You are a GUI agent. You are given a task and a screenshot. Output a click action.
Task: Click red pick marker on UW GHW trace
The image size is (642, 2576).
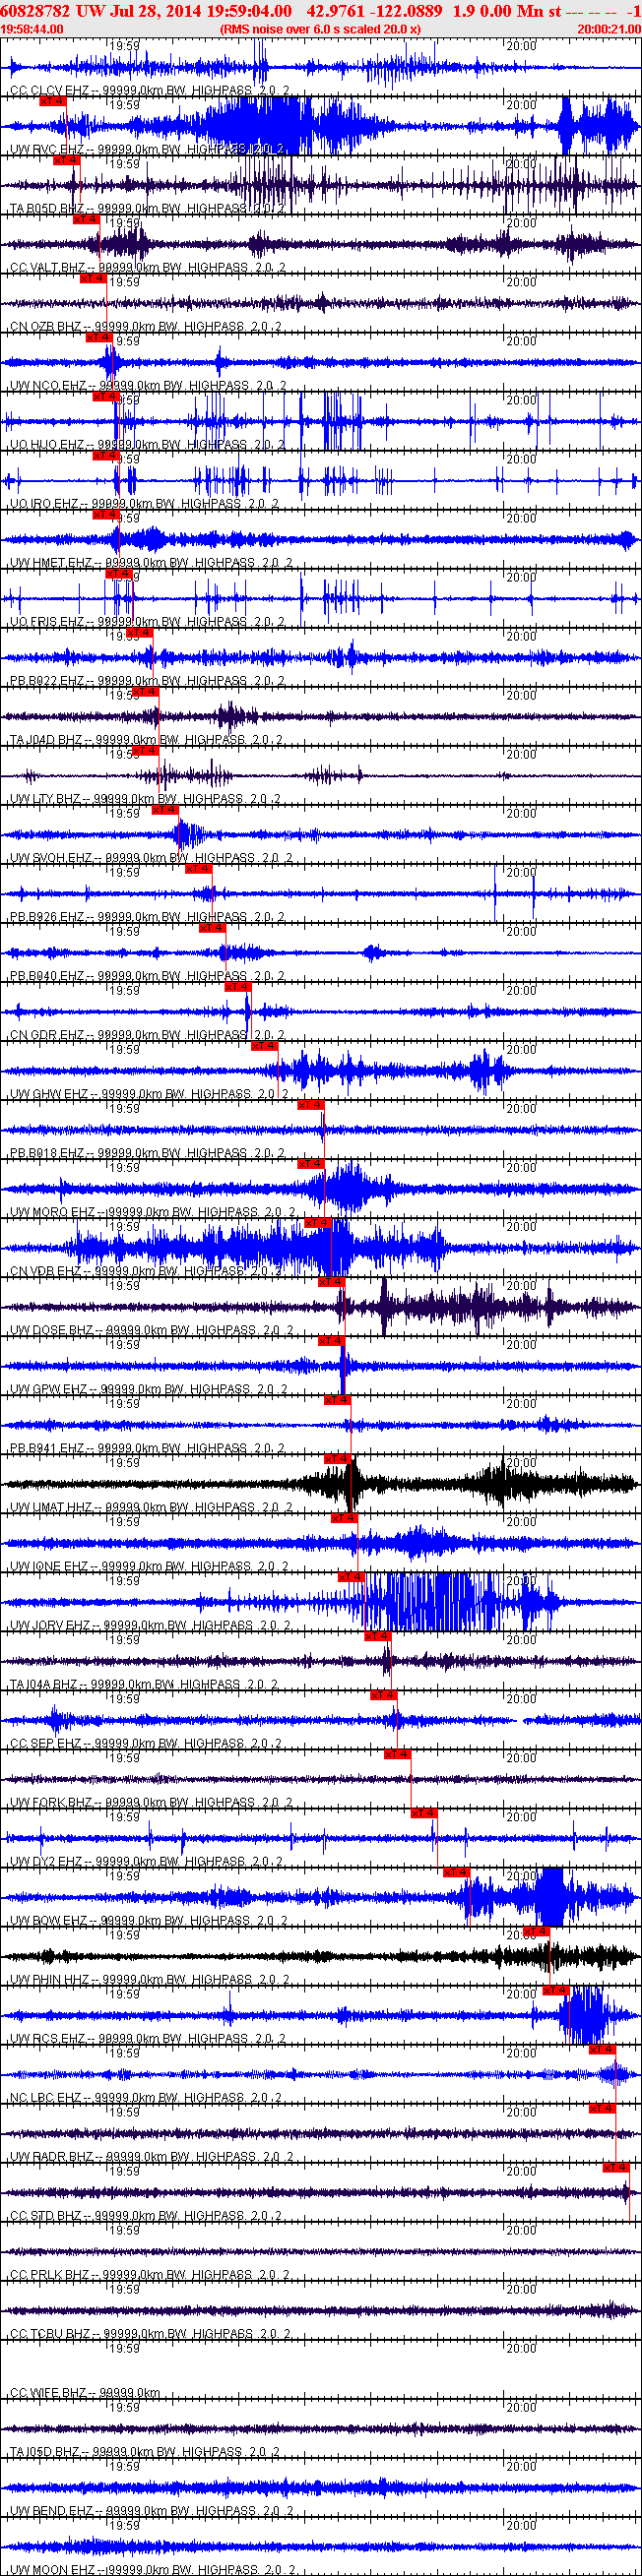click(x=264, y=1045)
